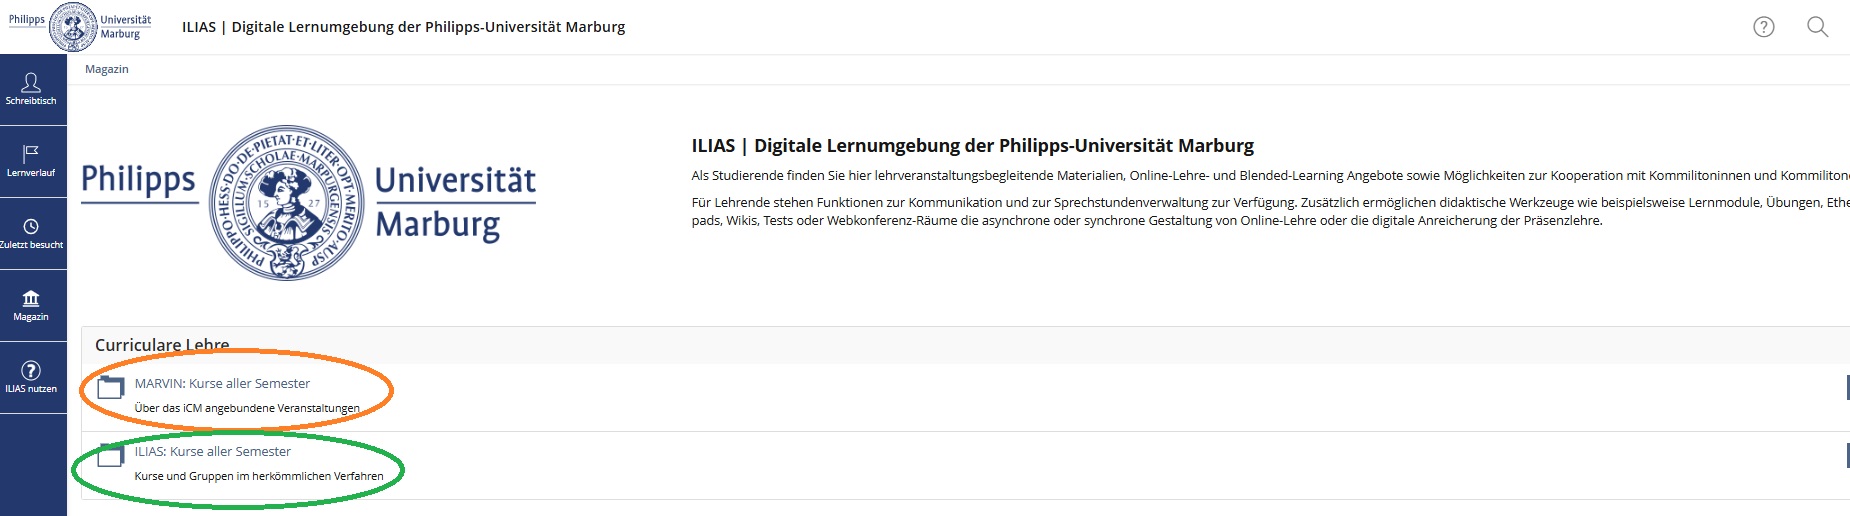Open the Schreibtisch dashboard in the sidebar
This screenshot has width=1850, height=516.
coord(31,89)
